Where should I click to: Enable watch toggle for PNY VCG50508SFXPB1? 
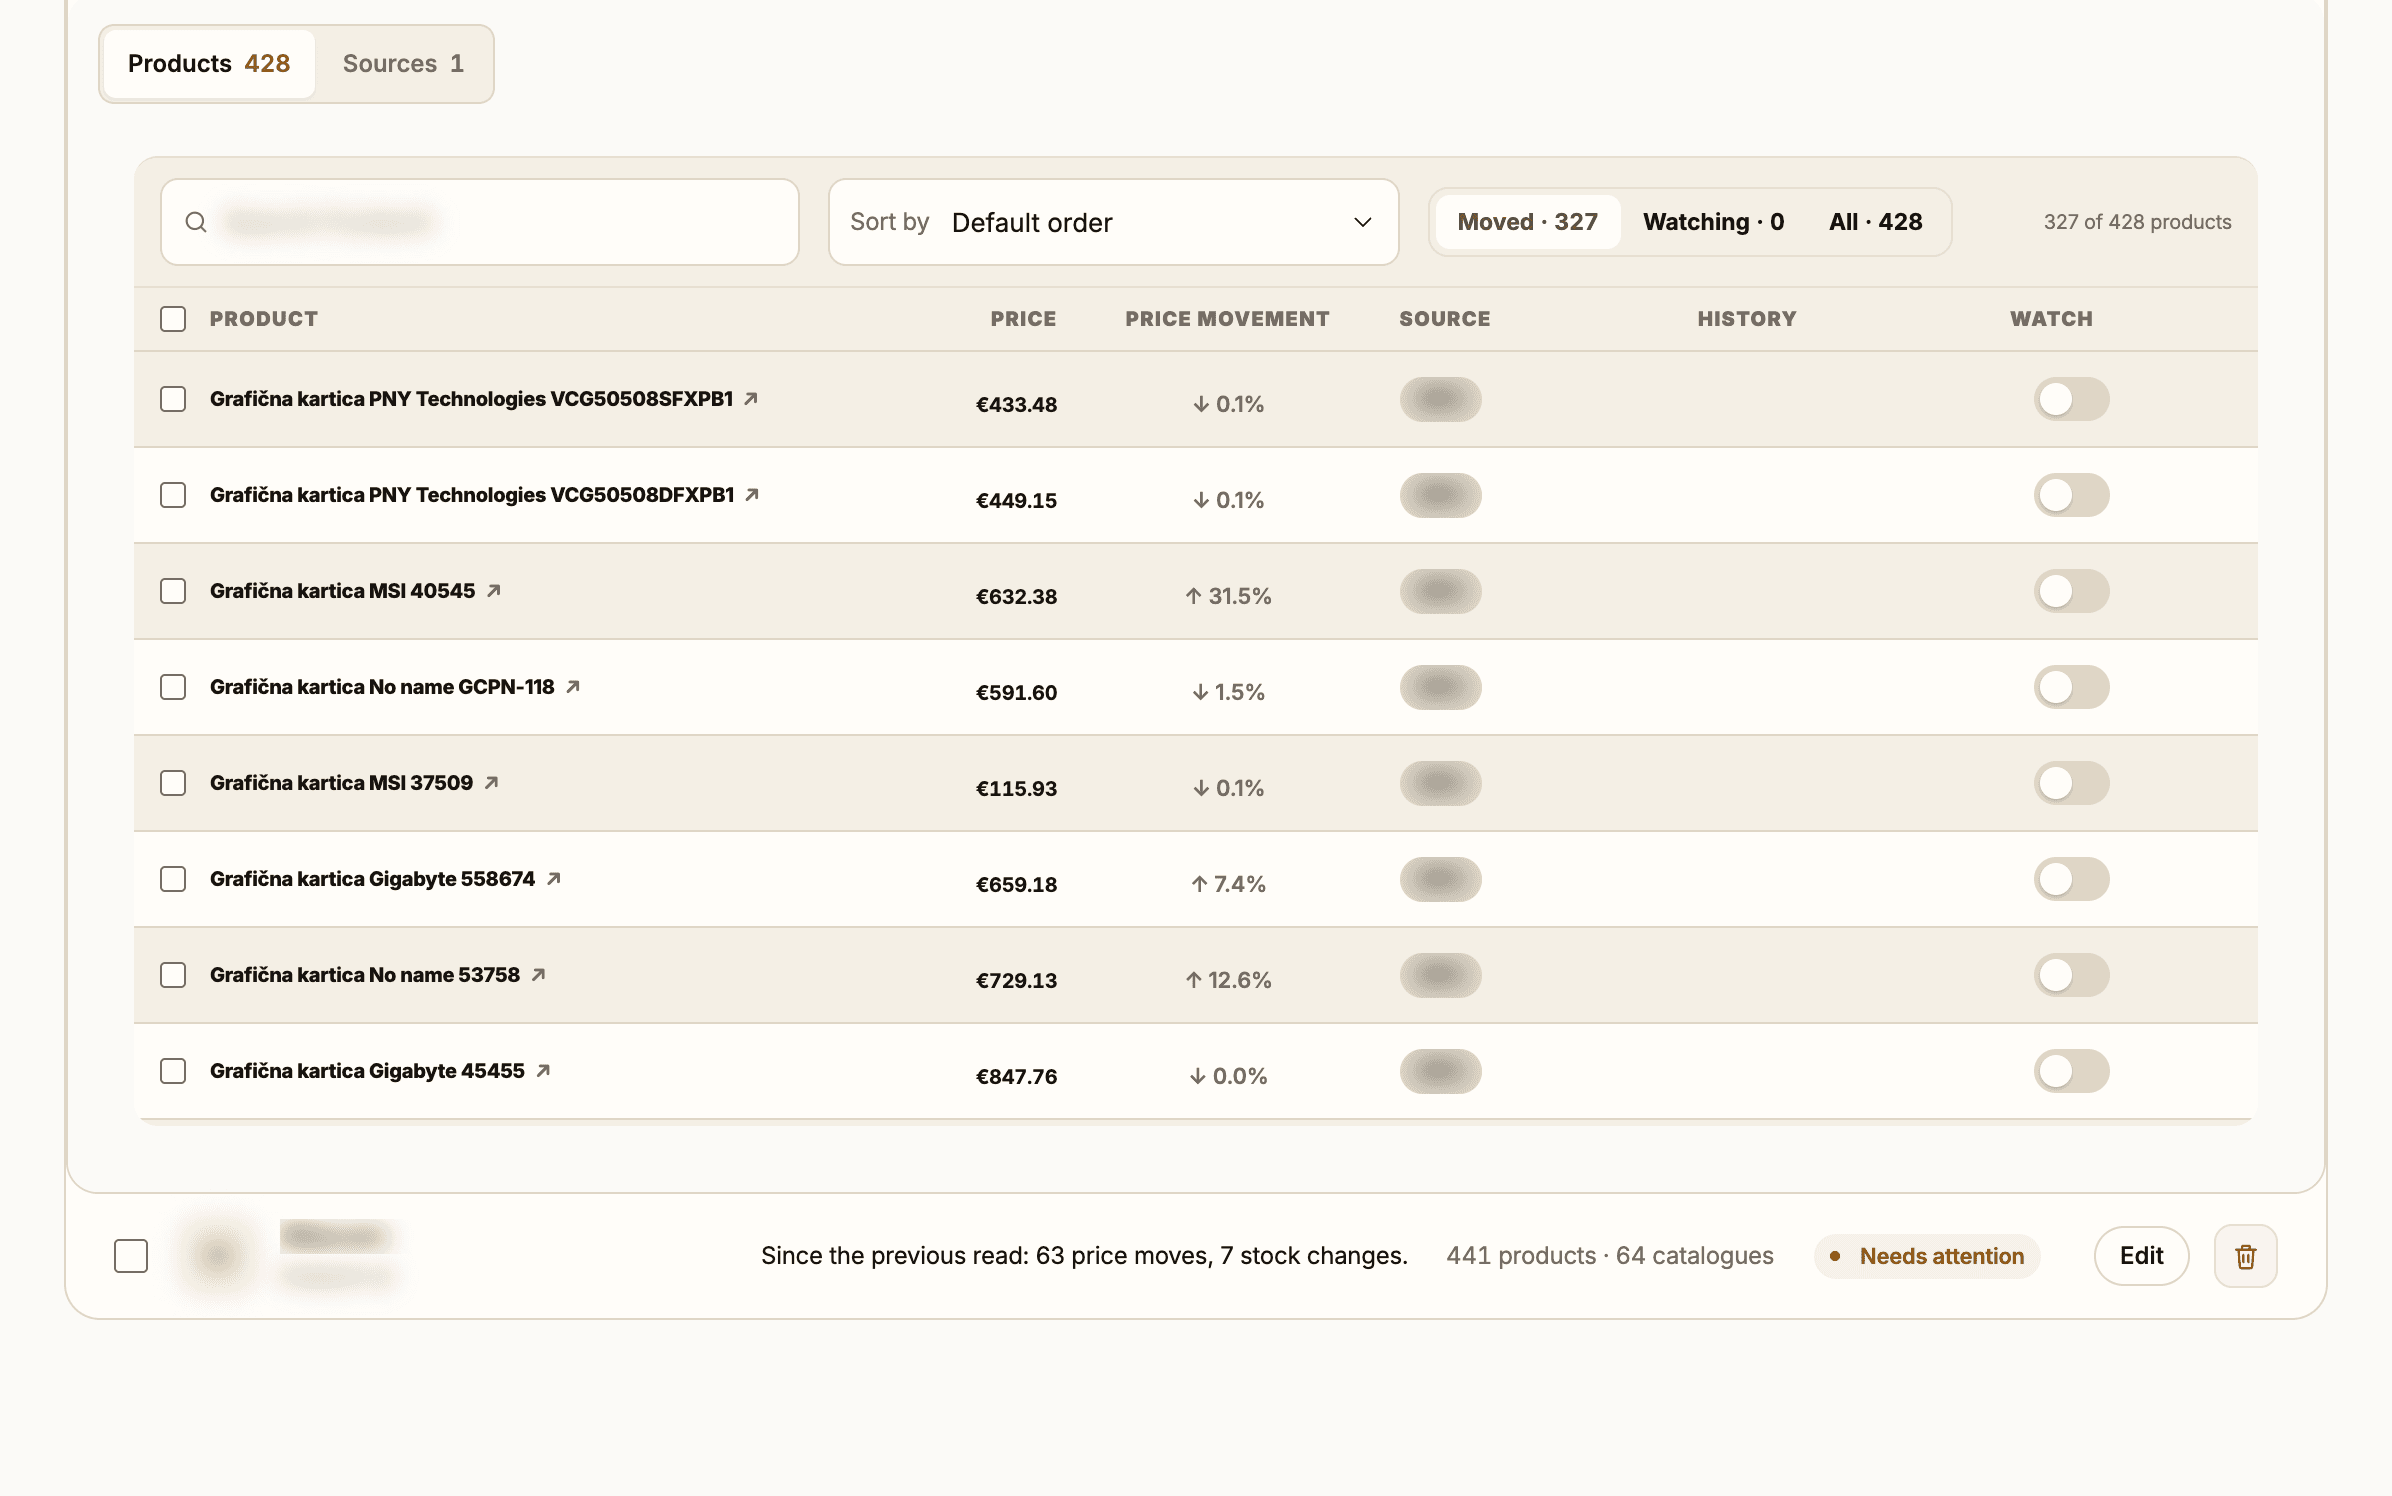click(x=2071, y=399)
